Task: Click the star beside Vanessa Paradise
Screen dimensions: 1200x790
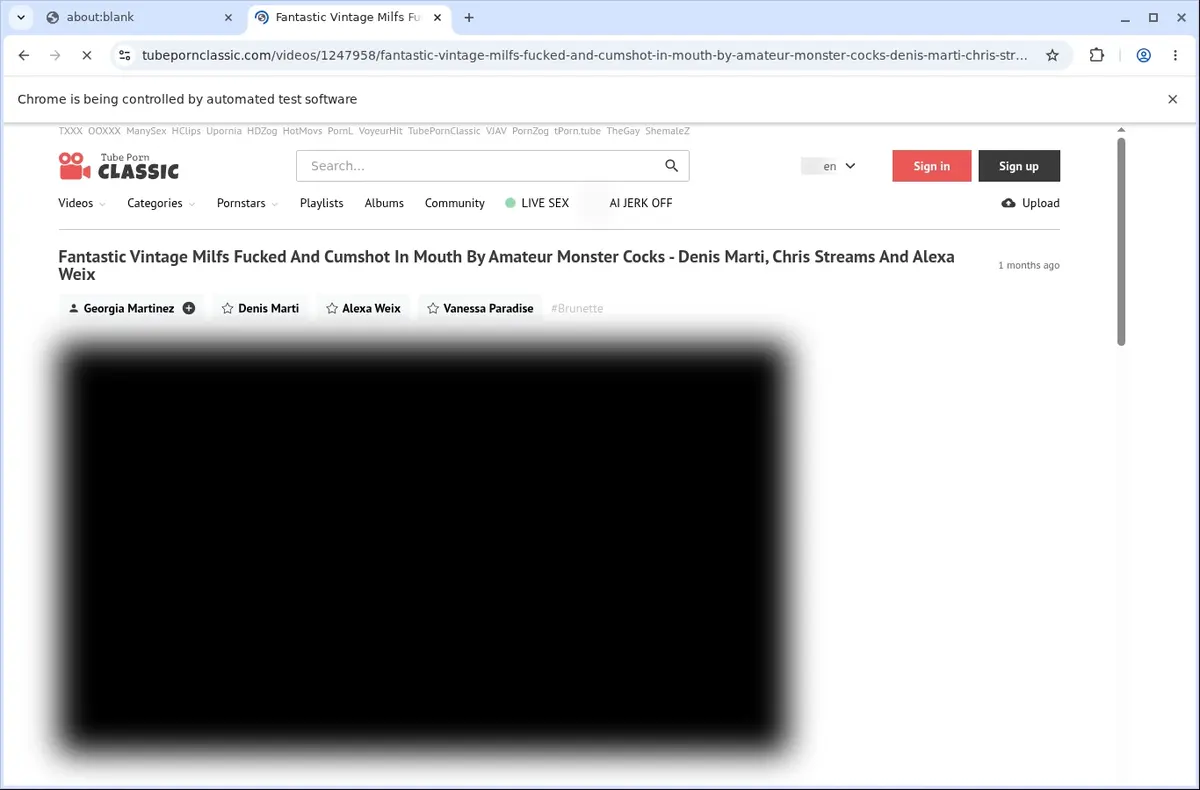Action: pyautogui.click(x=433, y=308)
